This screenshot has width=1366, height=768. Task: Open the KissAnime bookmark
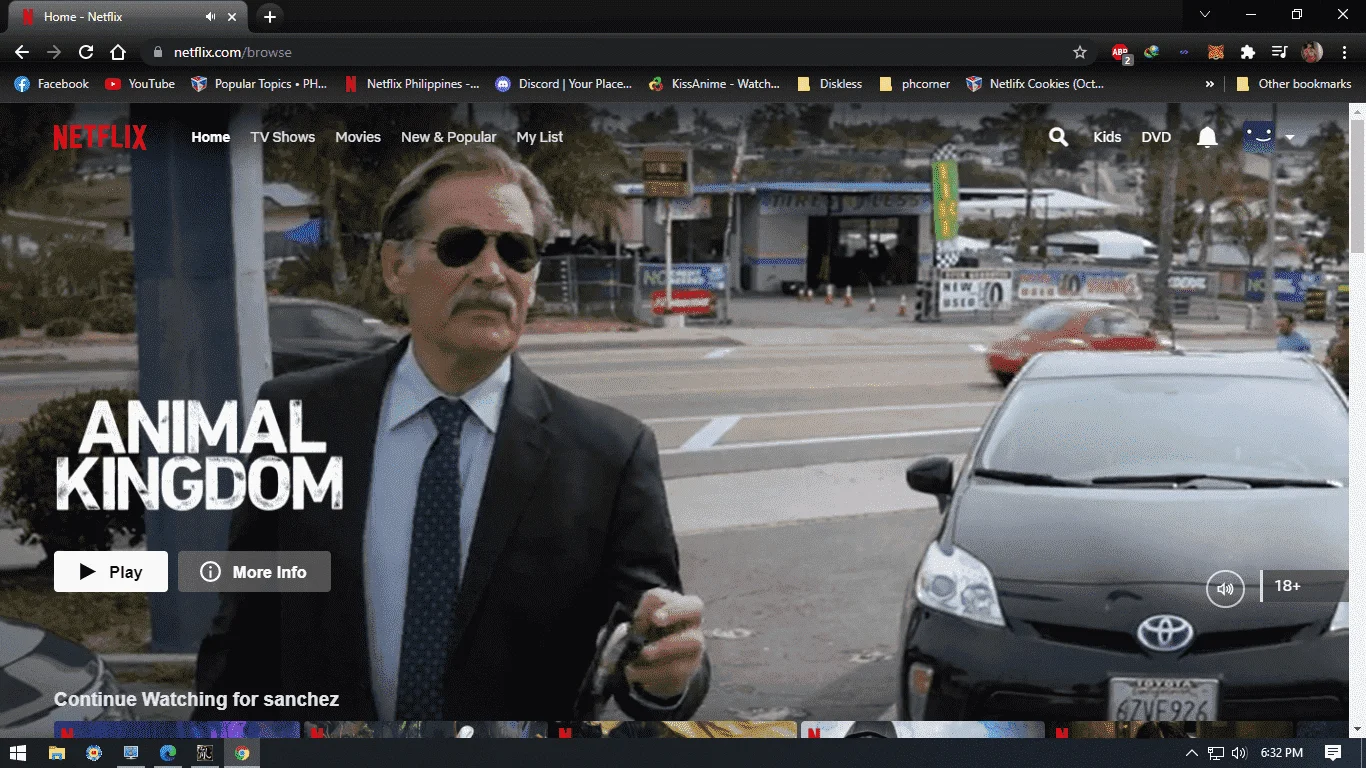[x=714, y=84]
